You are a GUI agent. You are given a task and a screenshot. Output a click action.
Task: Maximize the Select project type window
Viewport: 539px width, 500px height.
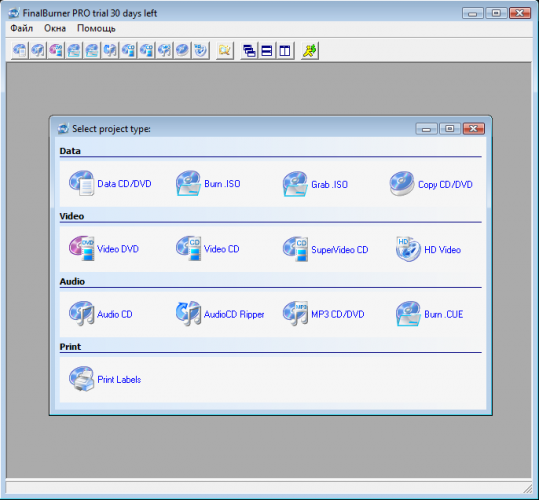pyautogui.click(x=450, y=129)
